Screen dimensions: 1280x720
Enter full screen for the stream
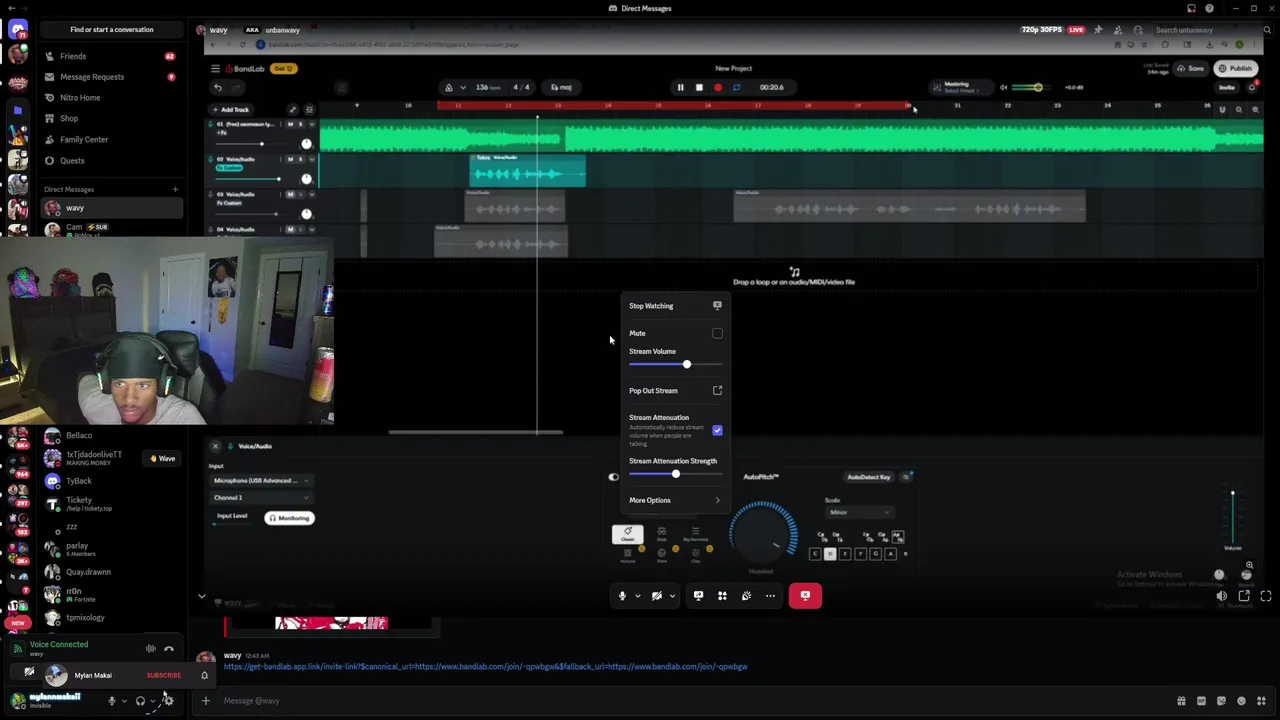[1266, 596]
